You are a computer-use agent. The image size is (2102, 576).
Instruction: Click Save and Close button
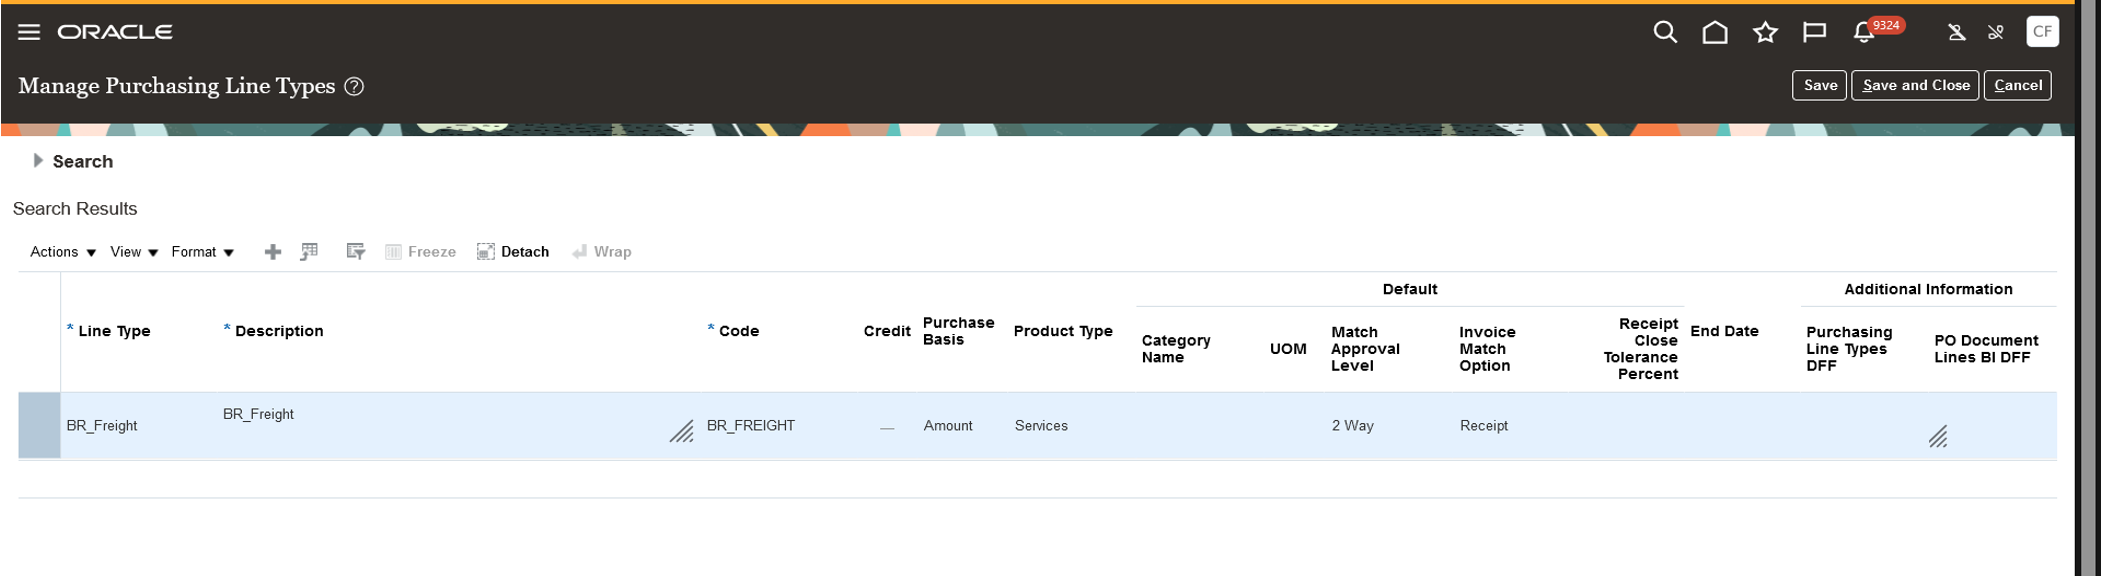1915,85
